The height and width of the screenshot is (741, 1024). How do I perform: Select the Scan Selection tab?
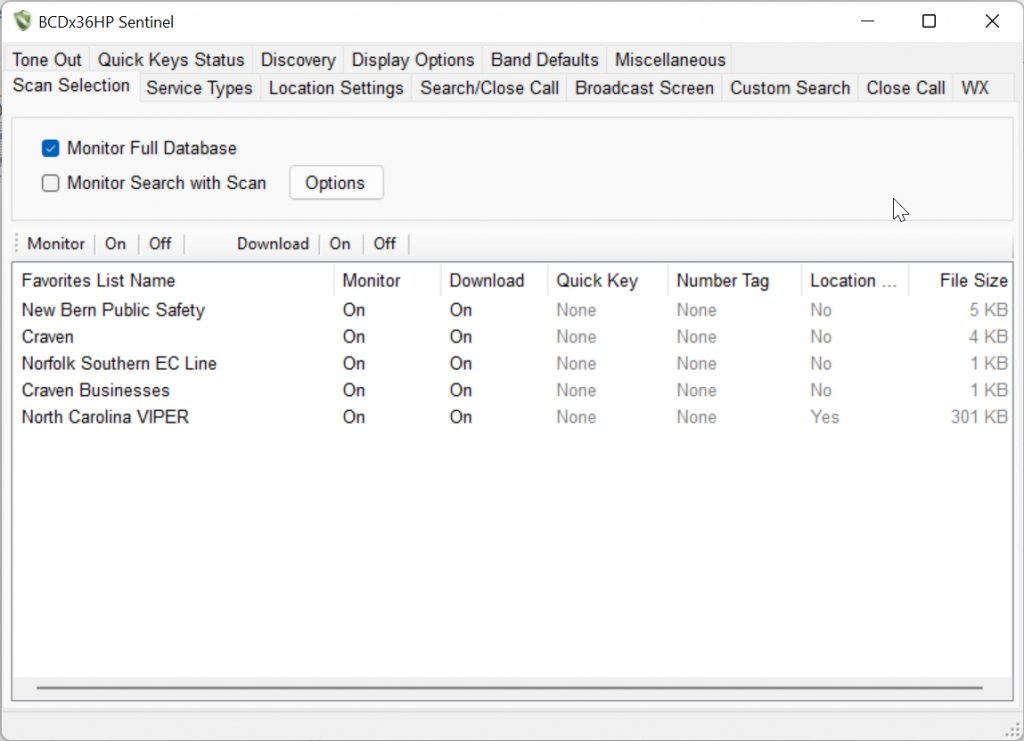(x=71, y=86)
